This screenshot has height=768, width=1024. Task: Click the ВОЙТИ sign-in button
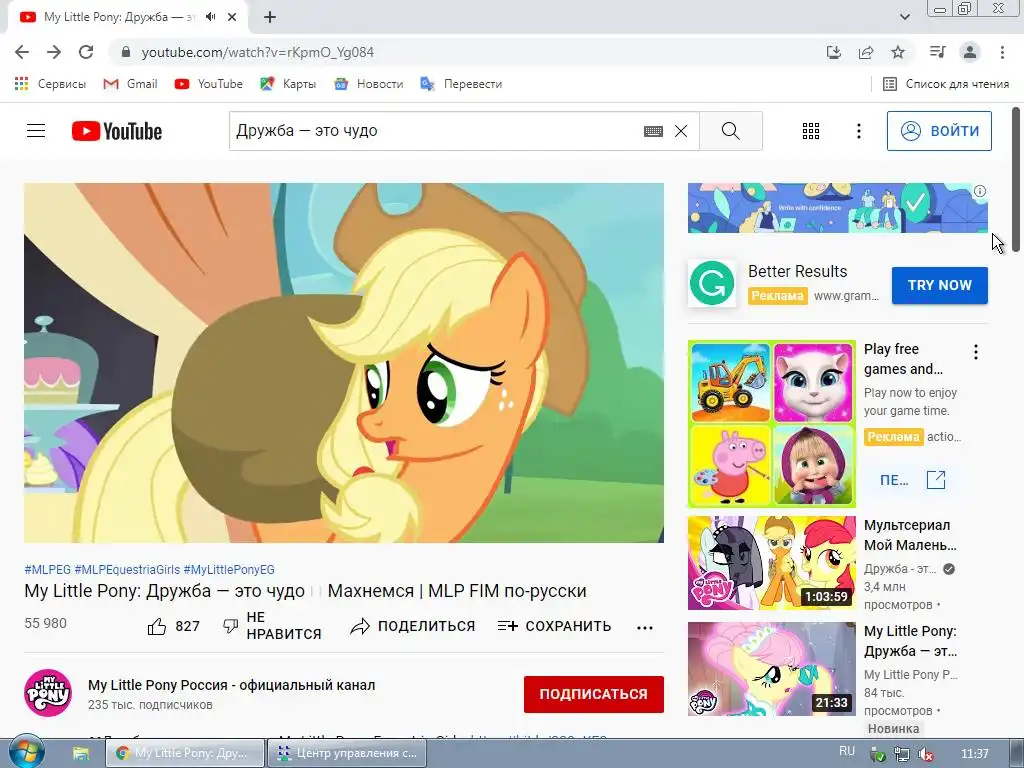pos(939,131)
